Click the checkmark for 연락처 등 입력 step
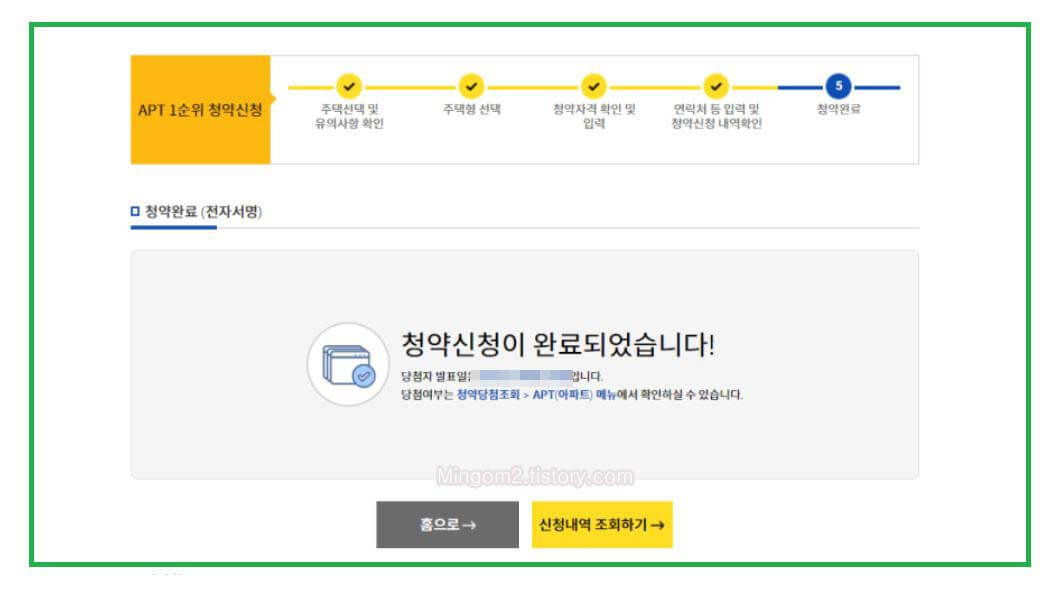This screenshot has width=1059, height=594. (x=717, y=87)
